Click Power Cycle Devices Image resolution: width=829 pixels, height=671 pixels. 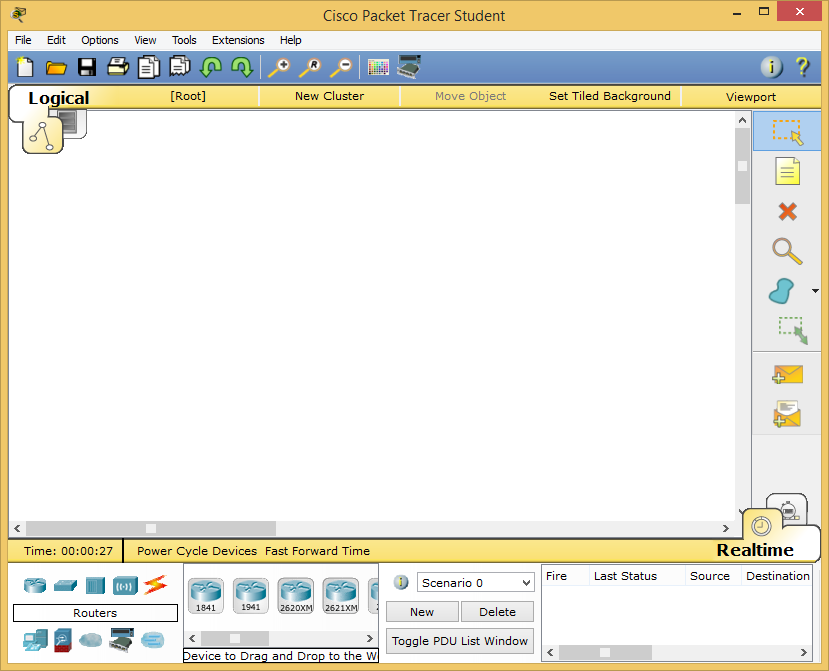pos(197,551)
